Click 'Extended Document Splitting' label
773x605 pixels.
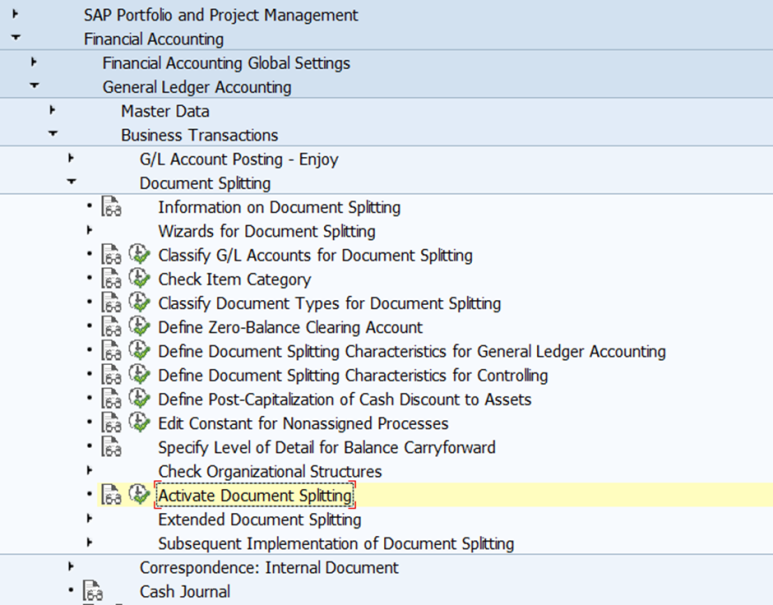259,520
